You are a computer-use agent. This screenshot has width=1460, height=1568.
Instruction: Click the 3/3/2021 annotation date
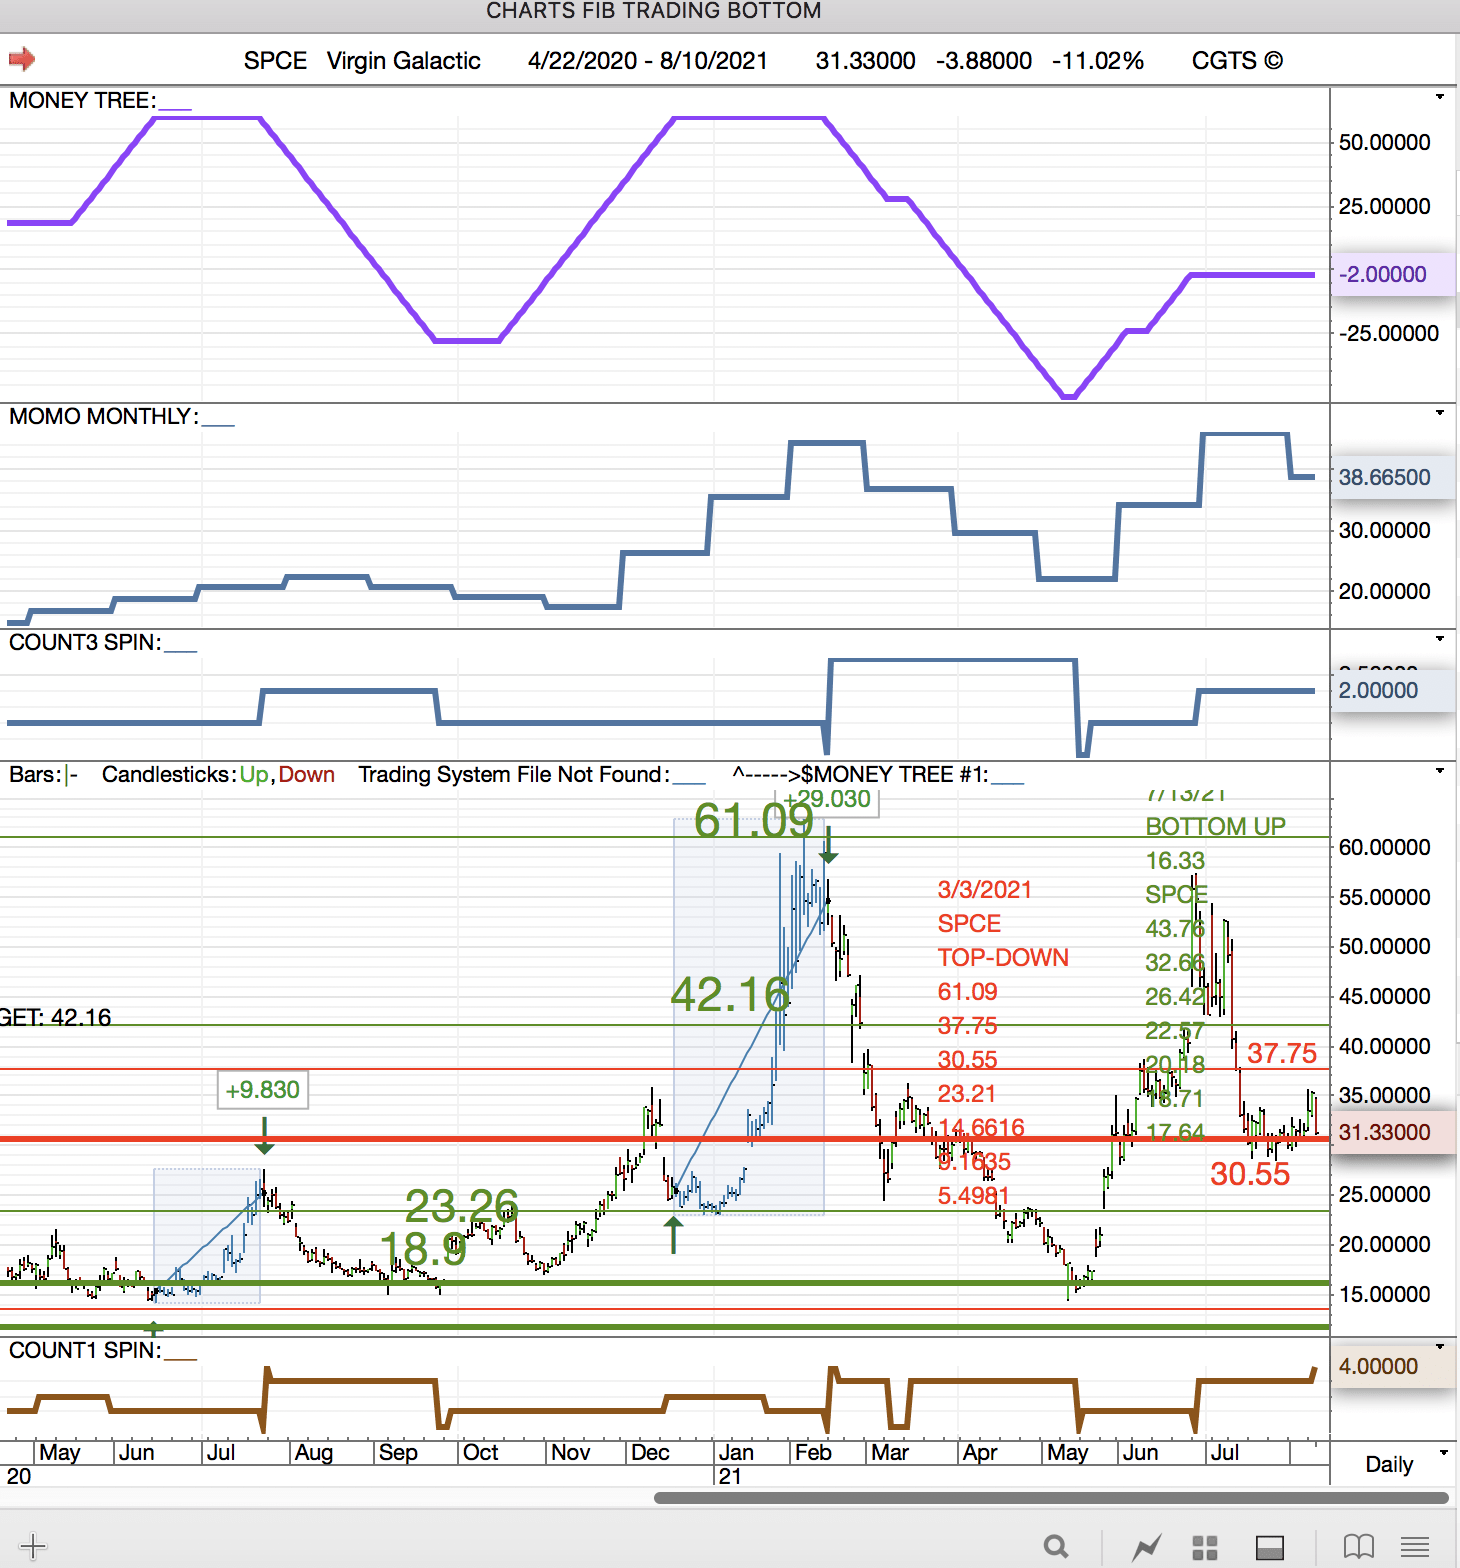[x=985, y=889]
